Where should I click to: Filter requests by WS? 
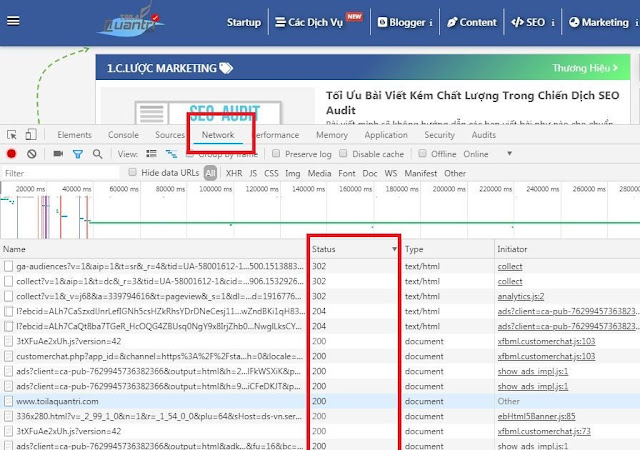[391, 173]
